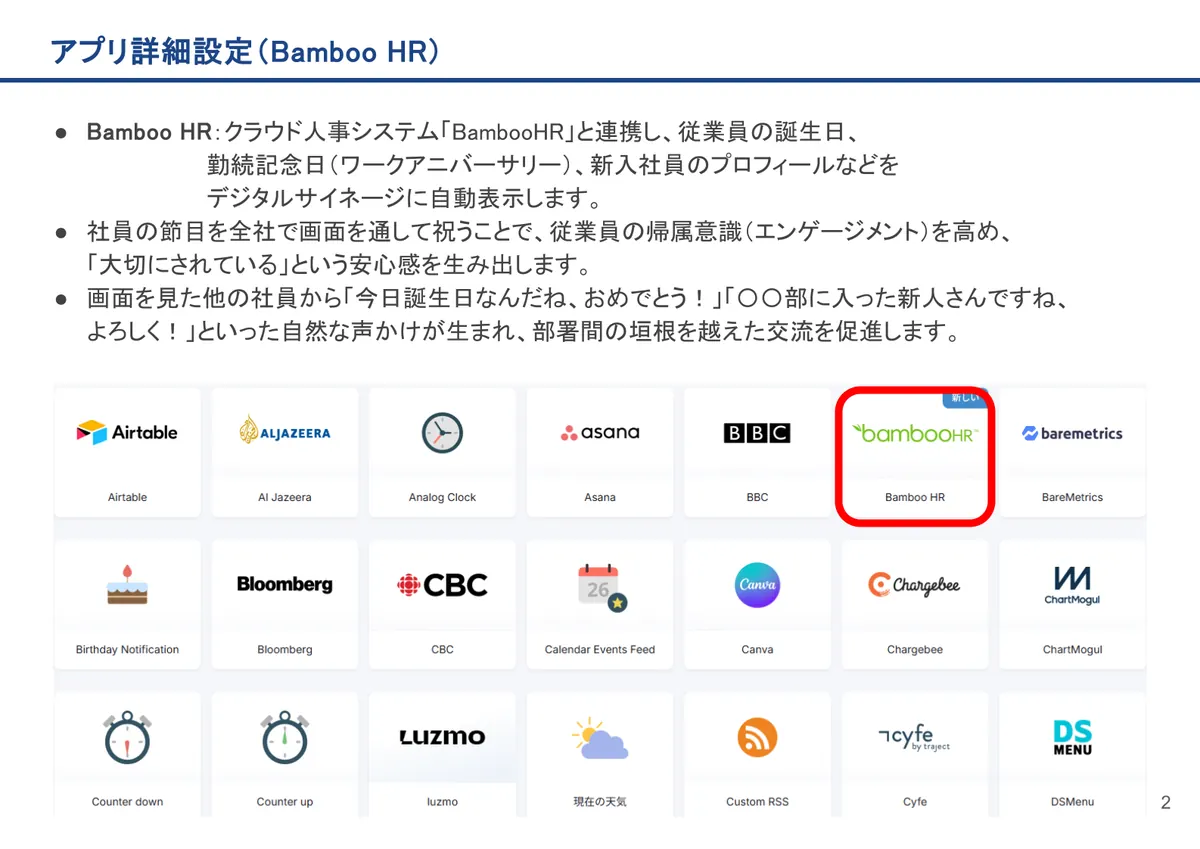1200x849 pixels.
Task: Click the Airtable text label
Action: [x=127, y=497]
